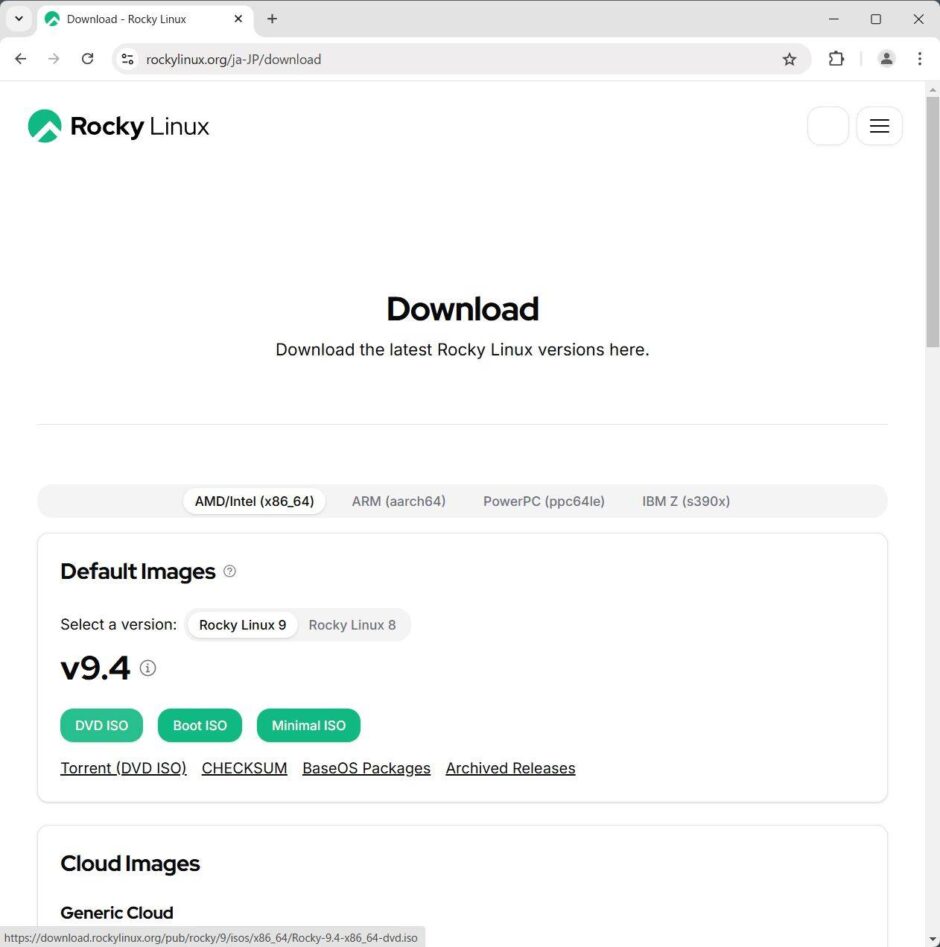Image resolution: width=940 pixels, height=947 pixels.
Task: Open the Chrome profile menu
Action: coord(886,59)
